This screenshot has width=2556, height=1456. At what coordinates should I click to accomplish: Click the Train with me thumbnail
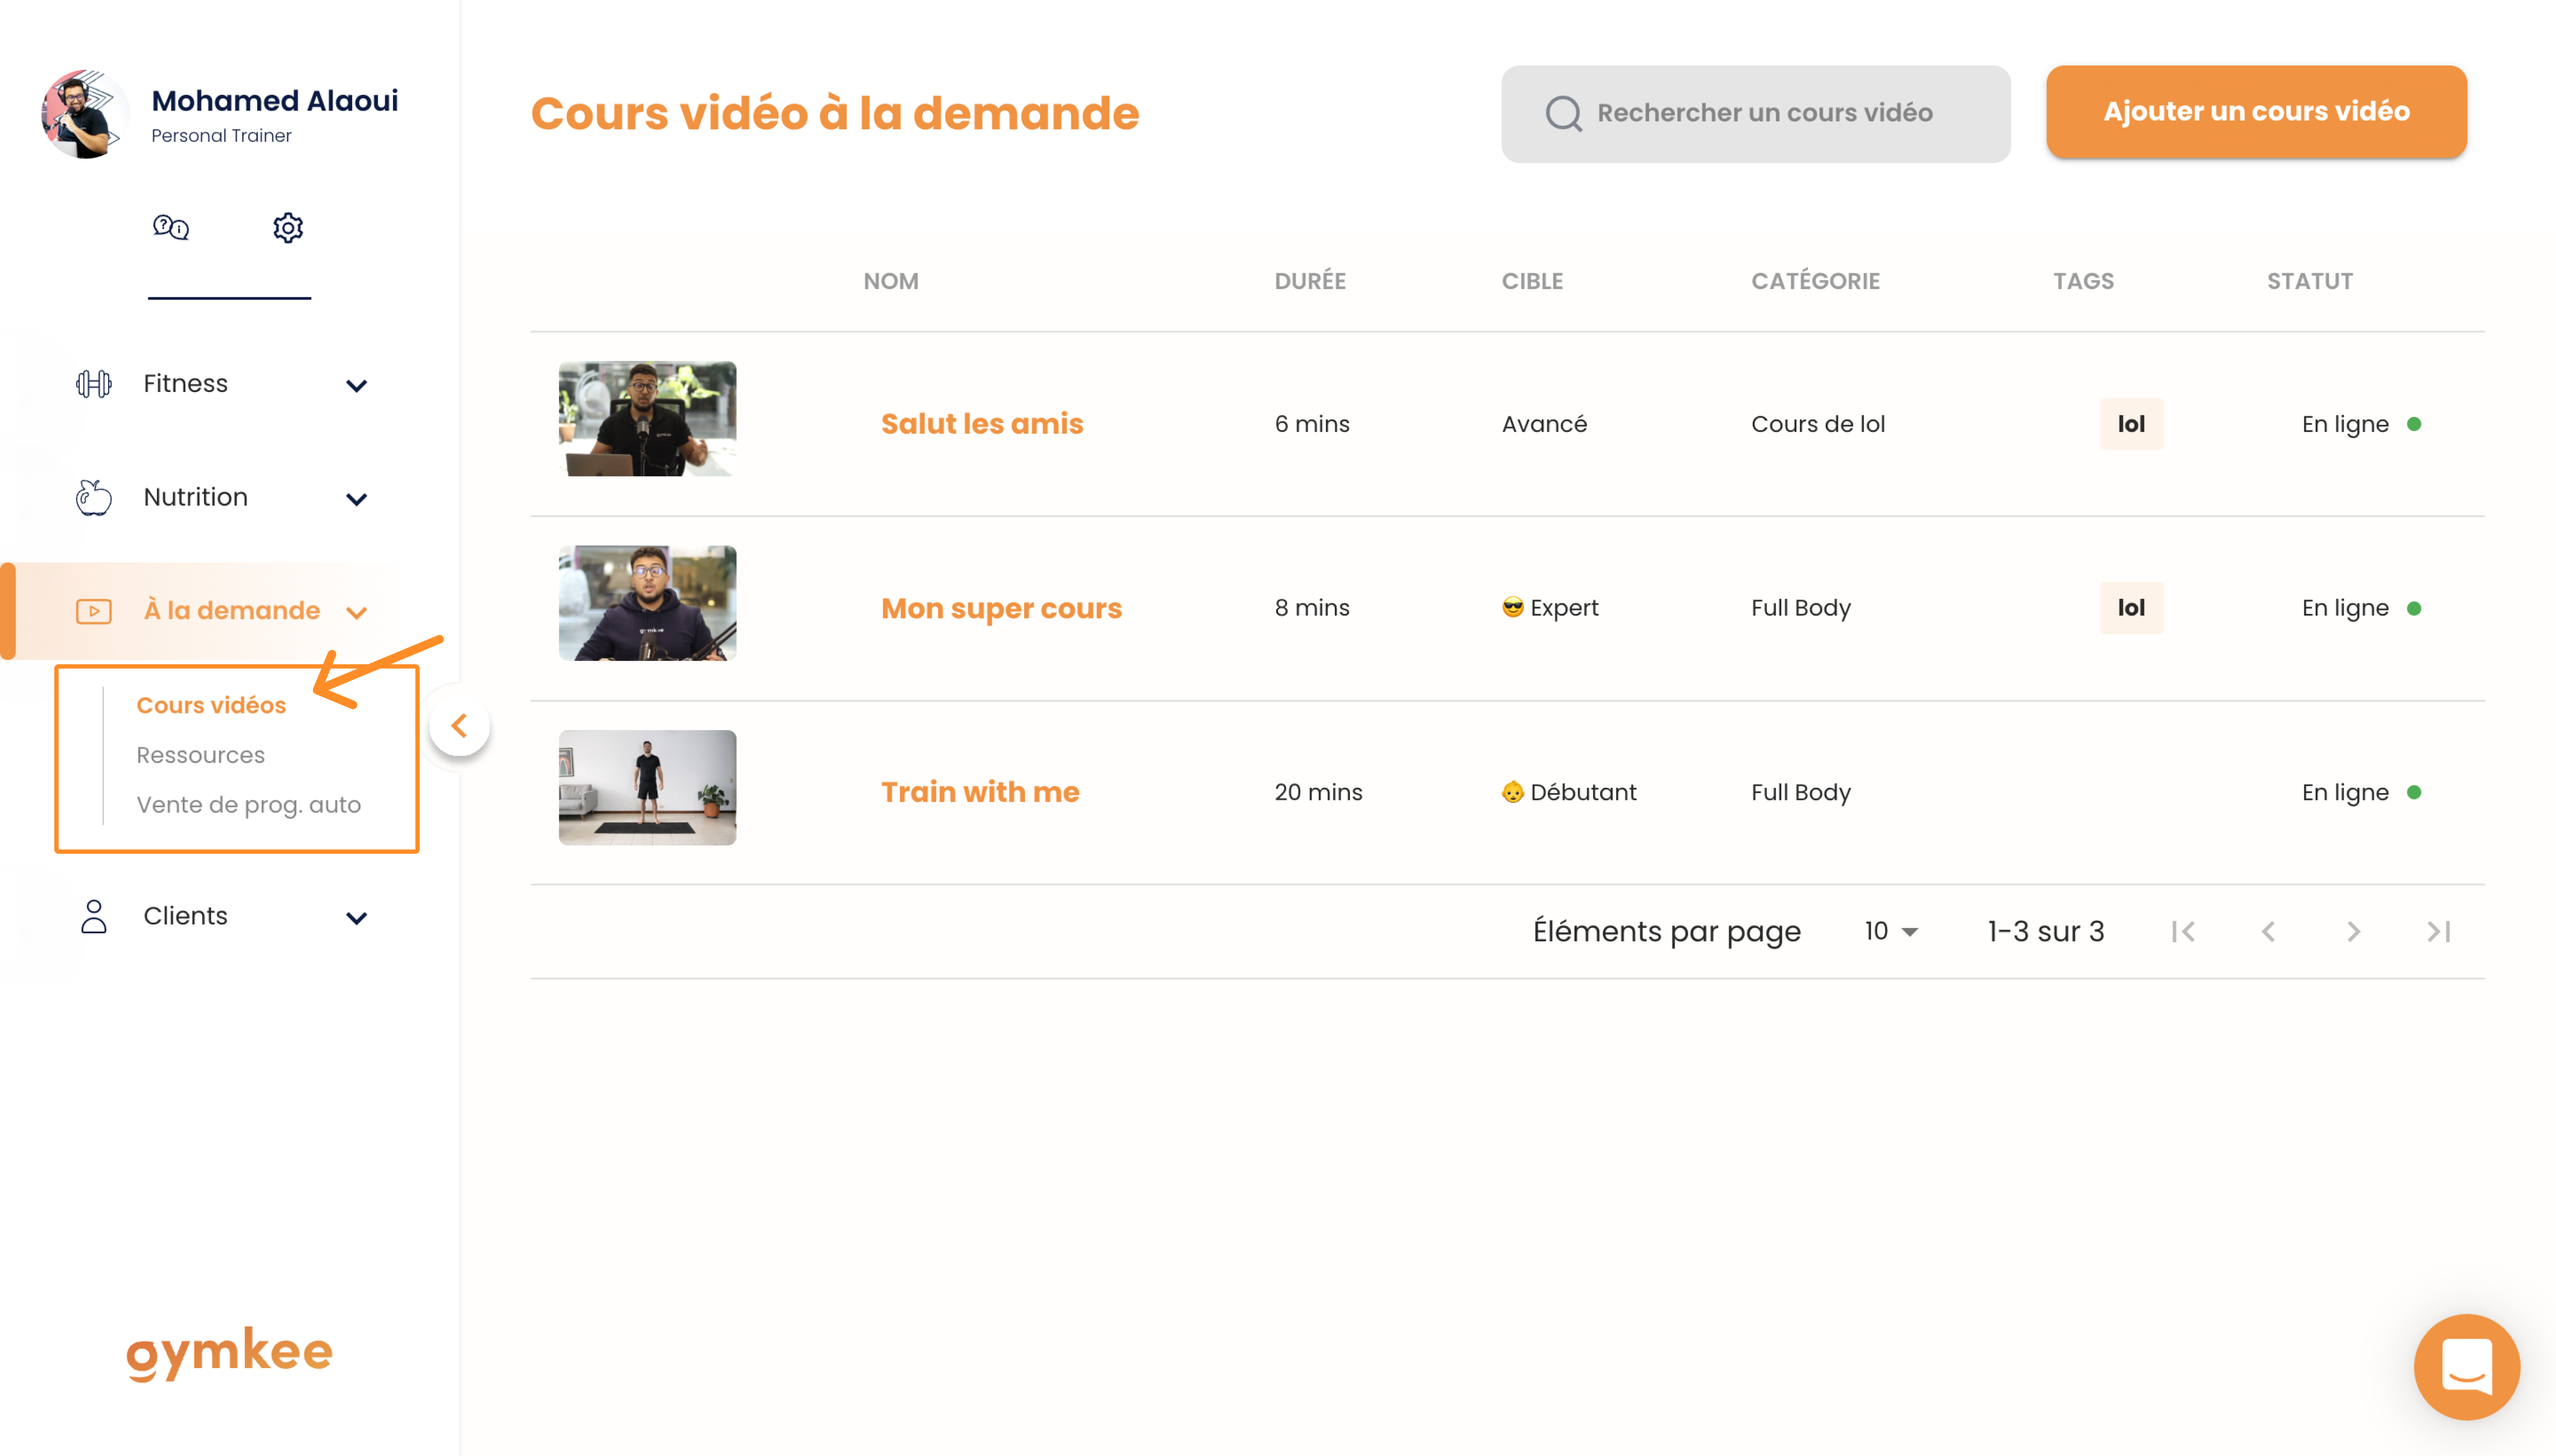click(647, 788)
